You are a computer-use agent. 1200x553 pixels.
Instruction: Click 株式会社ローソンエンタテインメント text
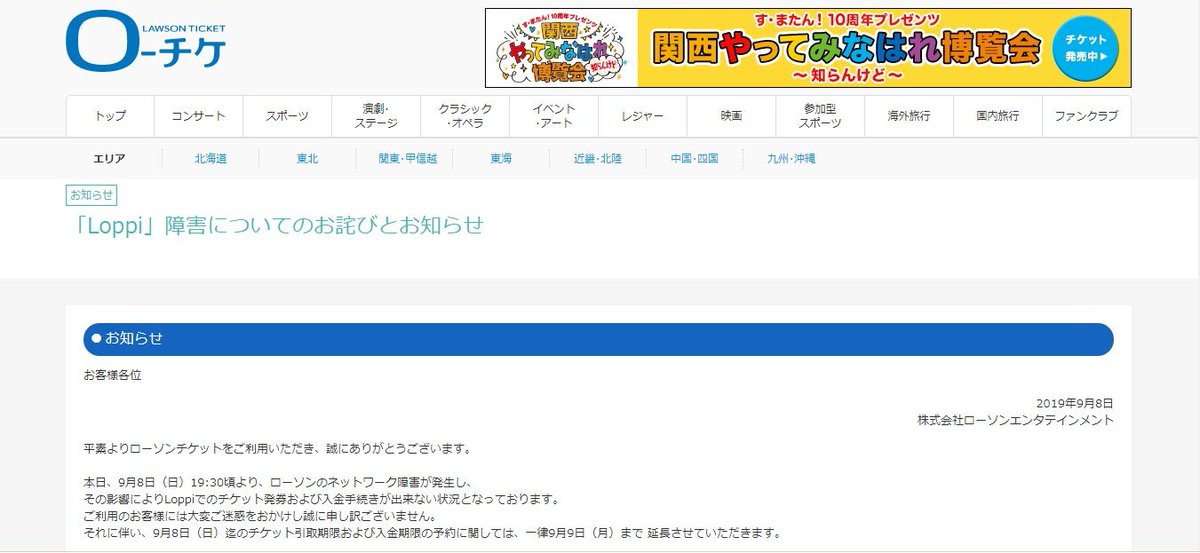pos(1015,420)
